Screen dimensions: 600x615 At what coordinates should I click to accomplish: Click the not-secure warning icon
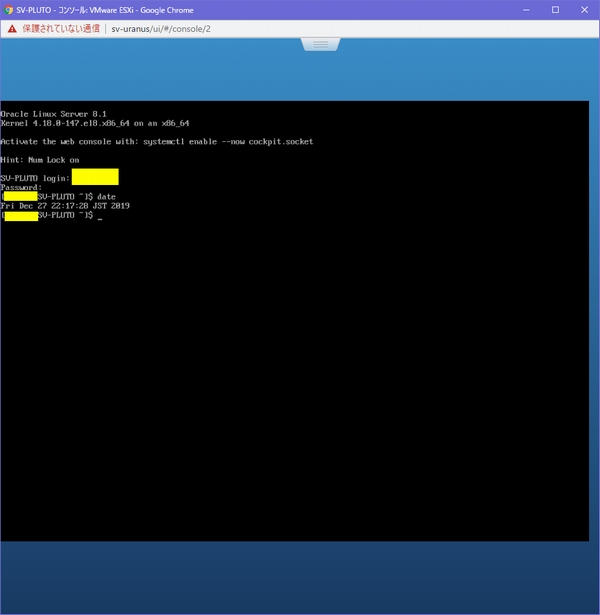(12, 29)
